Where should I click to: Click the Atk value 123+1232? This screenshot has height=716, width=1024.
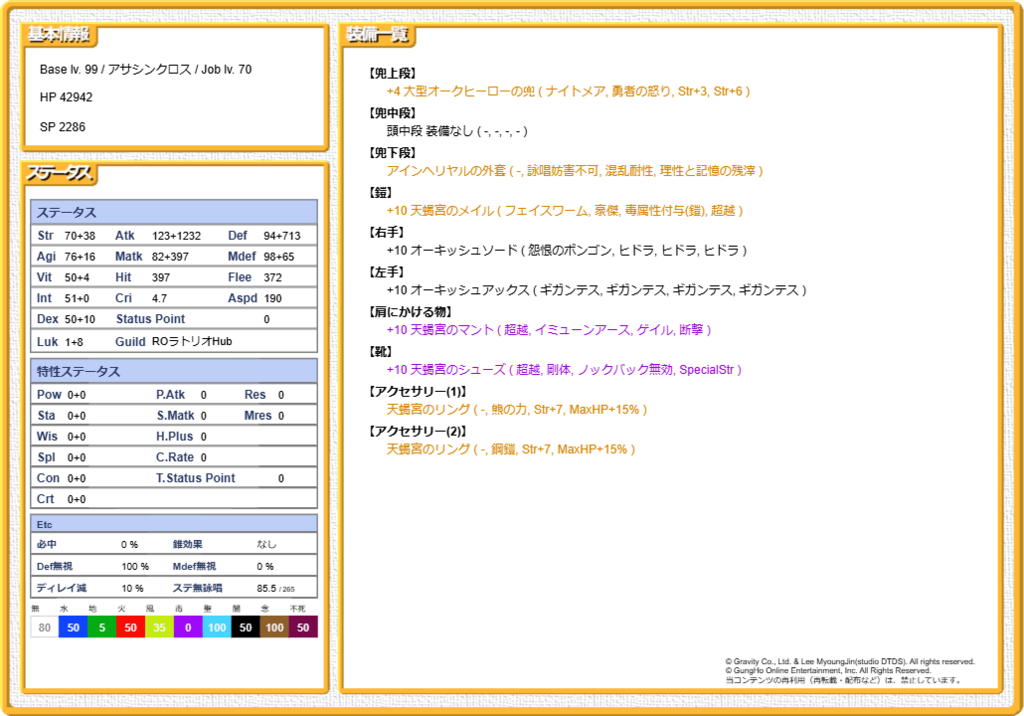coord(176,236)
